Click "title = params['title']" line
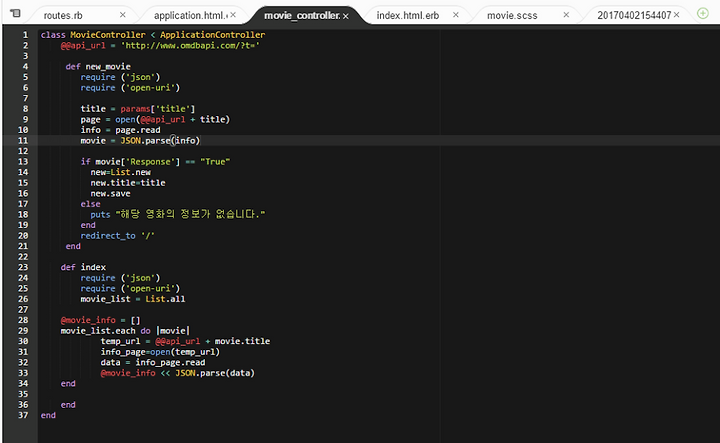The image size is (720, 443). (138, 109)
